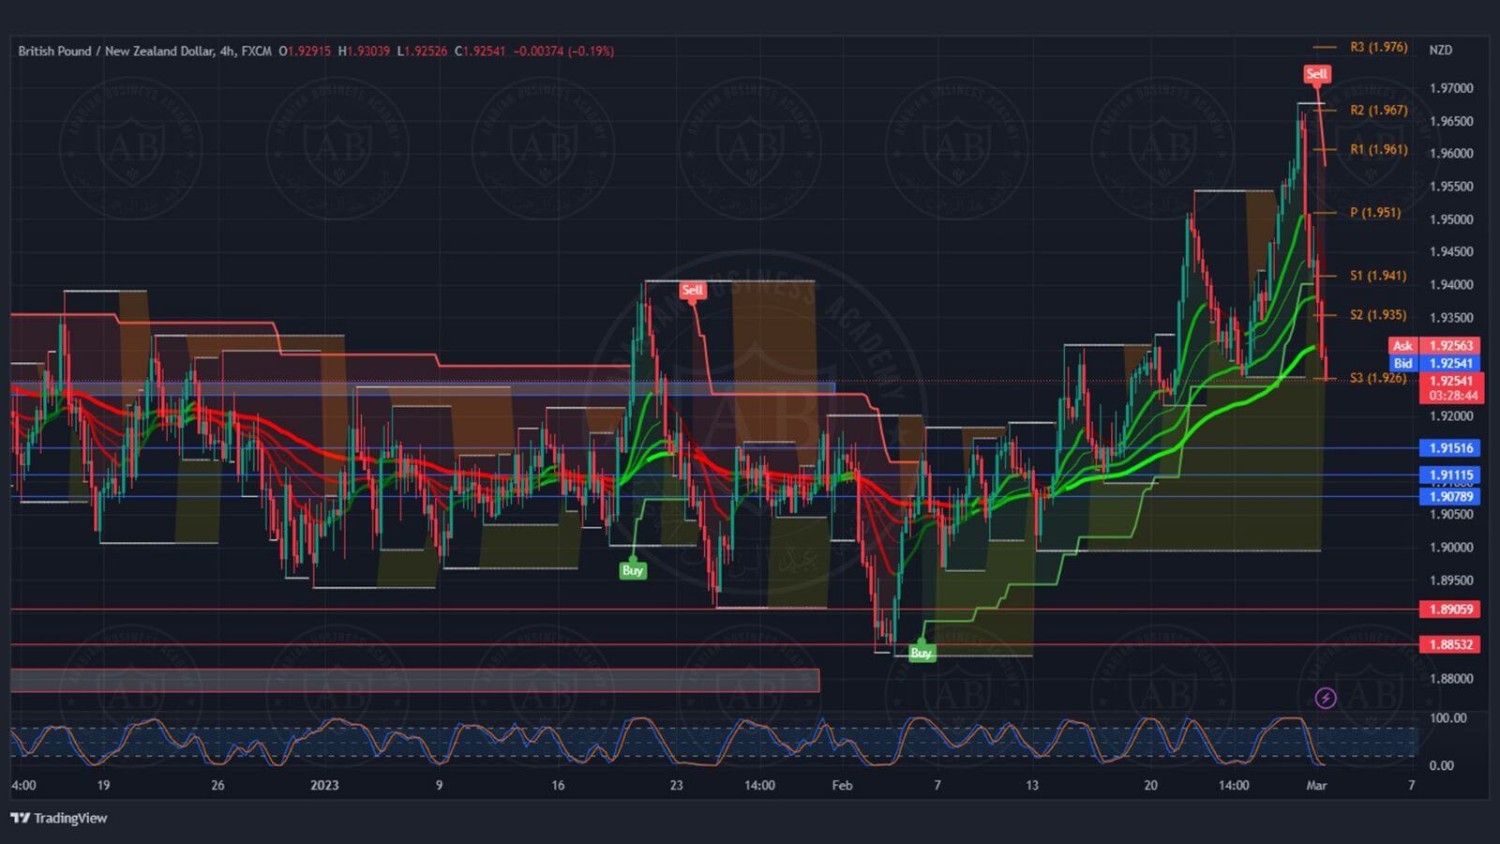Click the oscillator 0.00 scale value
Image resolution: width=1500 pixels, height=844 pixels.
pos(1441,766)
